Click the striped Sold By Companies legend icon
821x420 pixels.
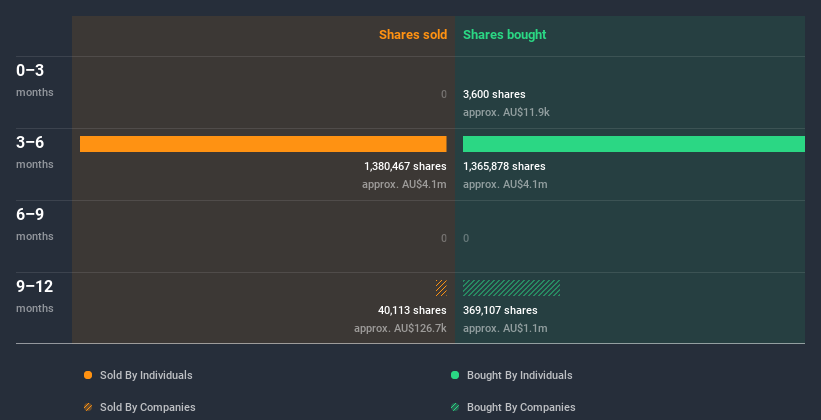(88, 407)
